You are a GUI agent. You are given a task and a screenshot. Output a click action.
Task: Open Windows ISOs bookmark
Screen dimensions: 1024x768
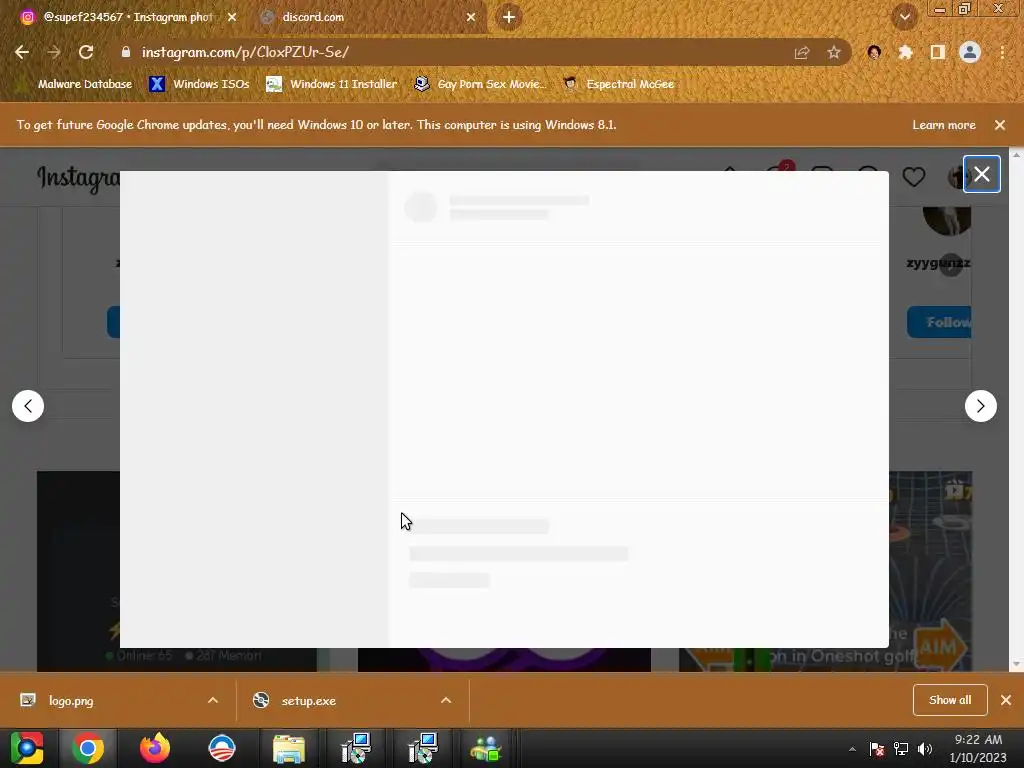click(x=199, y=84)
